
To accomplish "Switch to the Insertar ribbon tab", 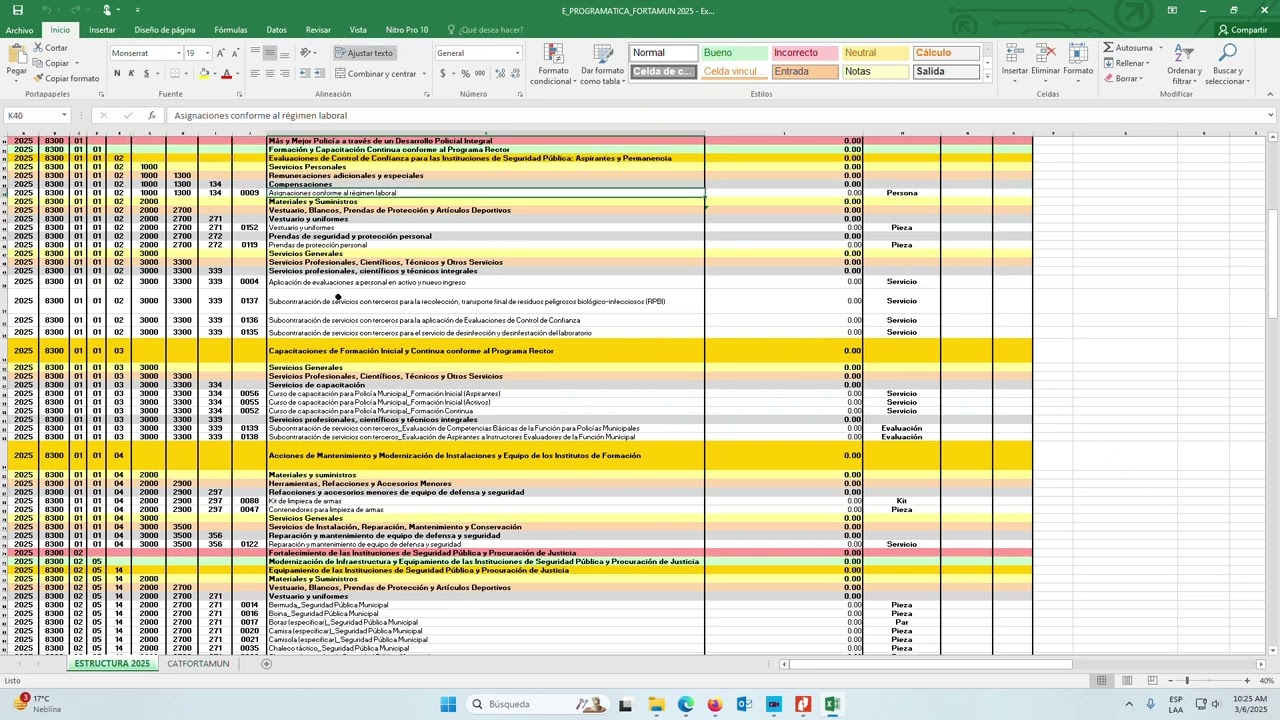I will 102,30.
